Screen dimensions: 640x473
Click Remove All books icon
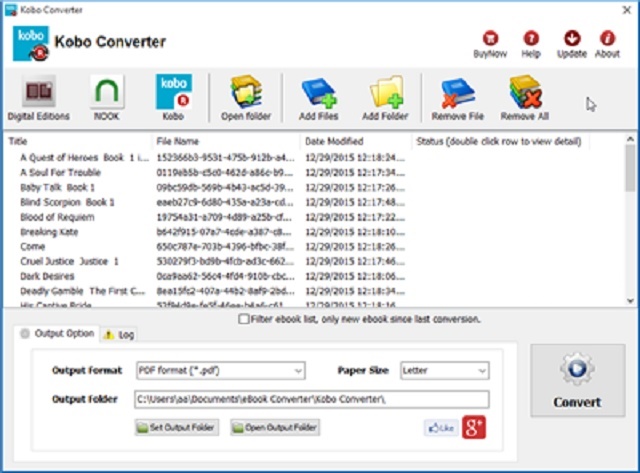(525, 92)
